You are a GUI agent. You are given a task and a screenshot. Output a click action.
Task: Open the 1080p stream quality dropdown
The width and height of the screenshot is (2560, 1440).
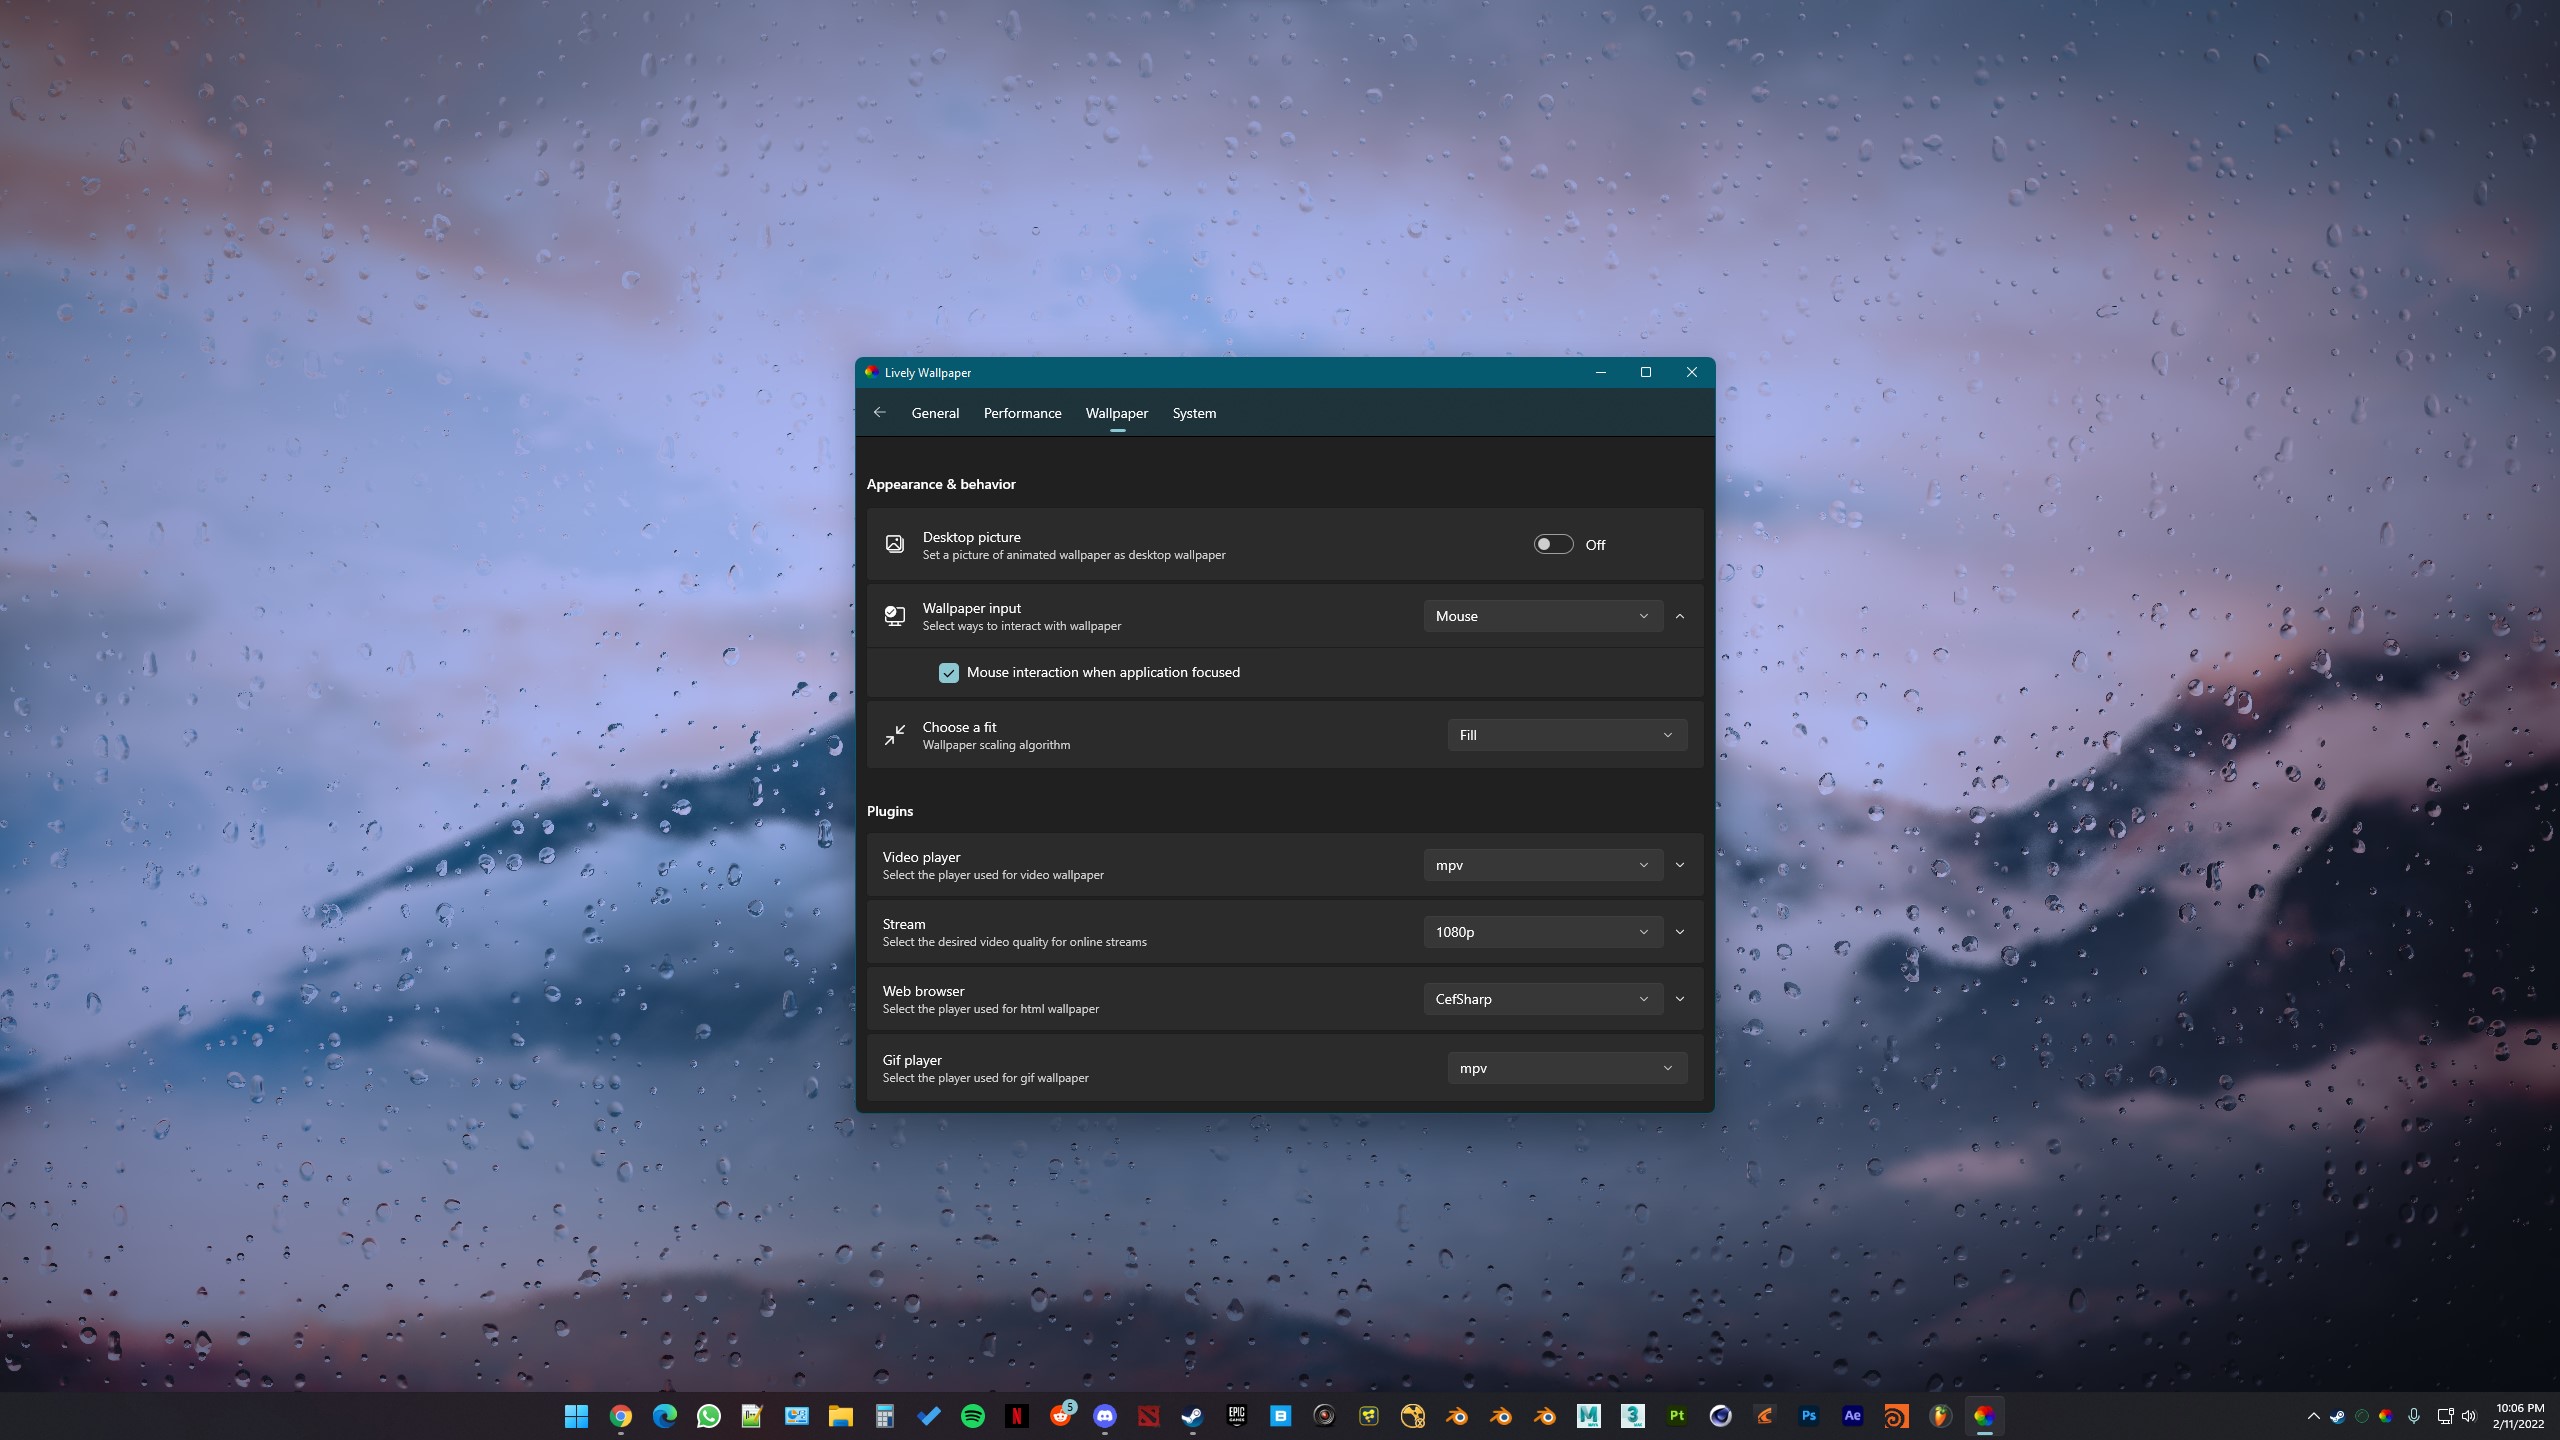click(x=1542, y=931)
